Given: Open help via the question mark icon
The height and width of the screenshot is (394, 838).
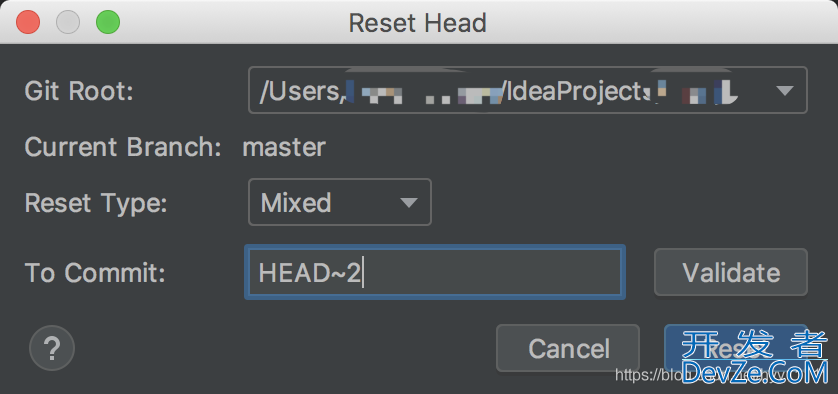Looking at the screenshot, I should [52, 349].
